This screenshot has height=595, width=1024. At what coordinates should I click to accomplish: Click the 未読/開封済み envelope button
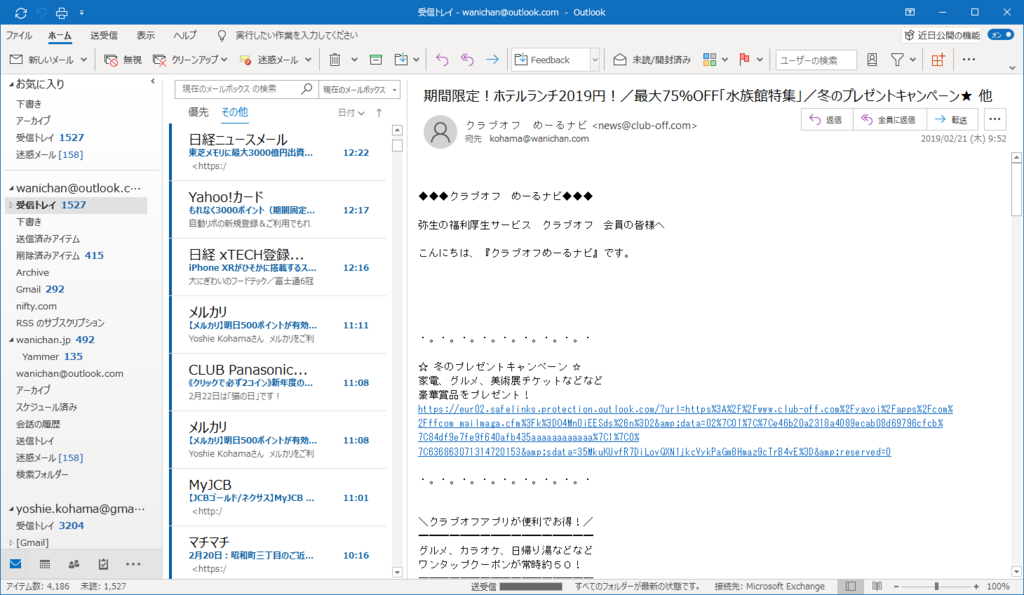pos(651,59)
